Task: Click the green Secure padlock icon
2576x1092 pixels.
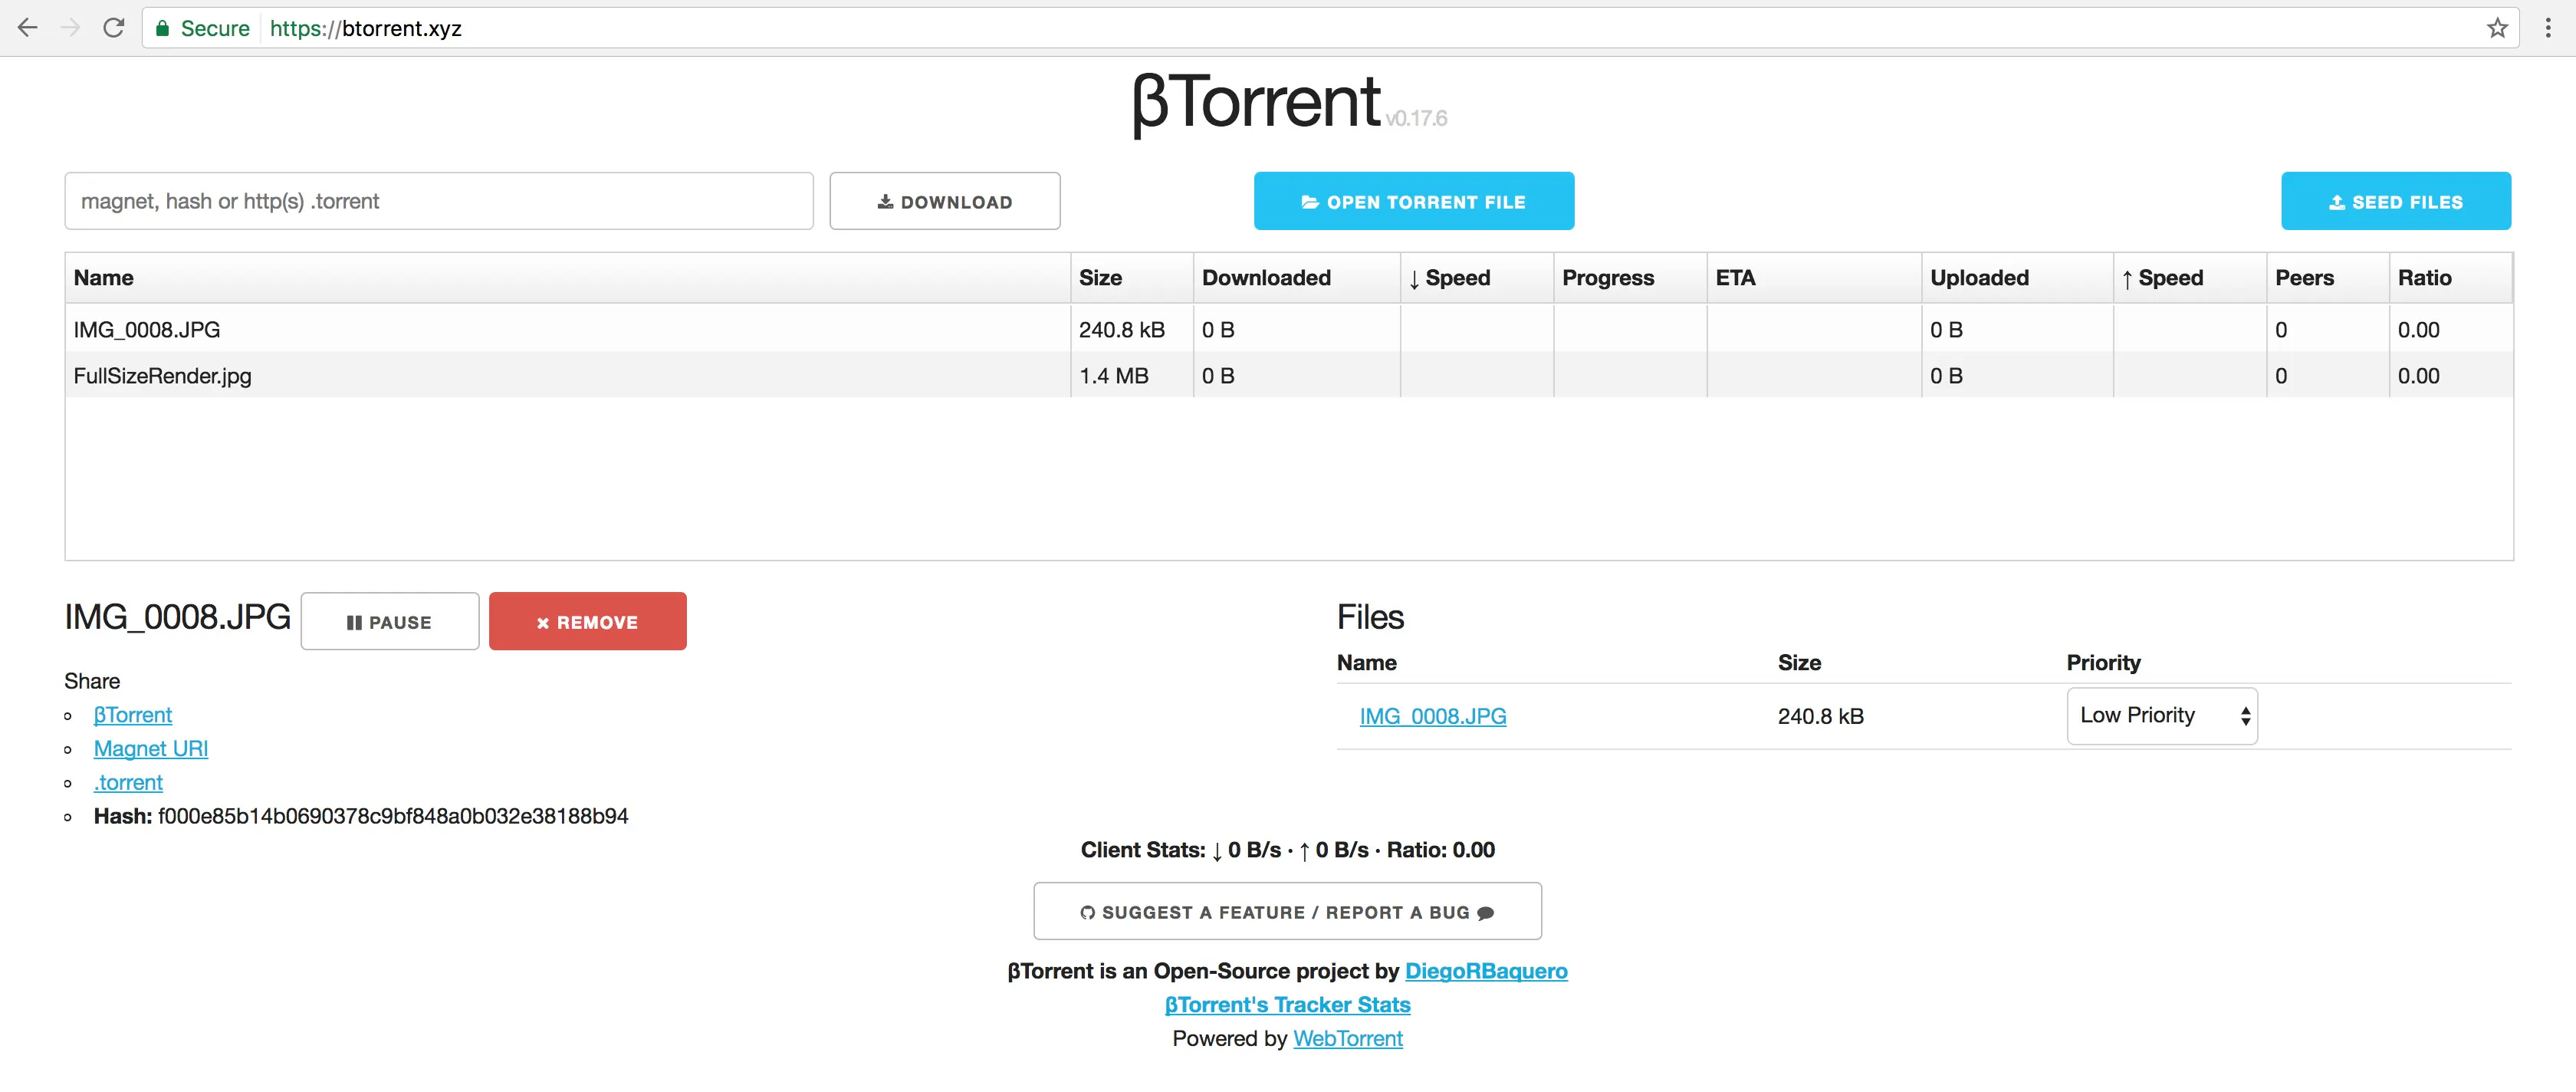Action: pyautogui.click(x=162, y=28)
